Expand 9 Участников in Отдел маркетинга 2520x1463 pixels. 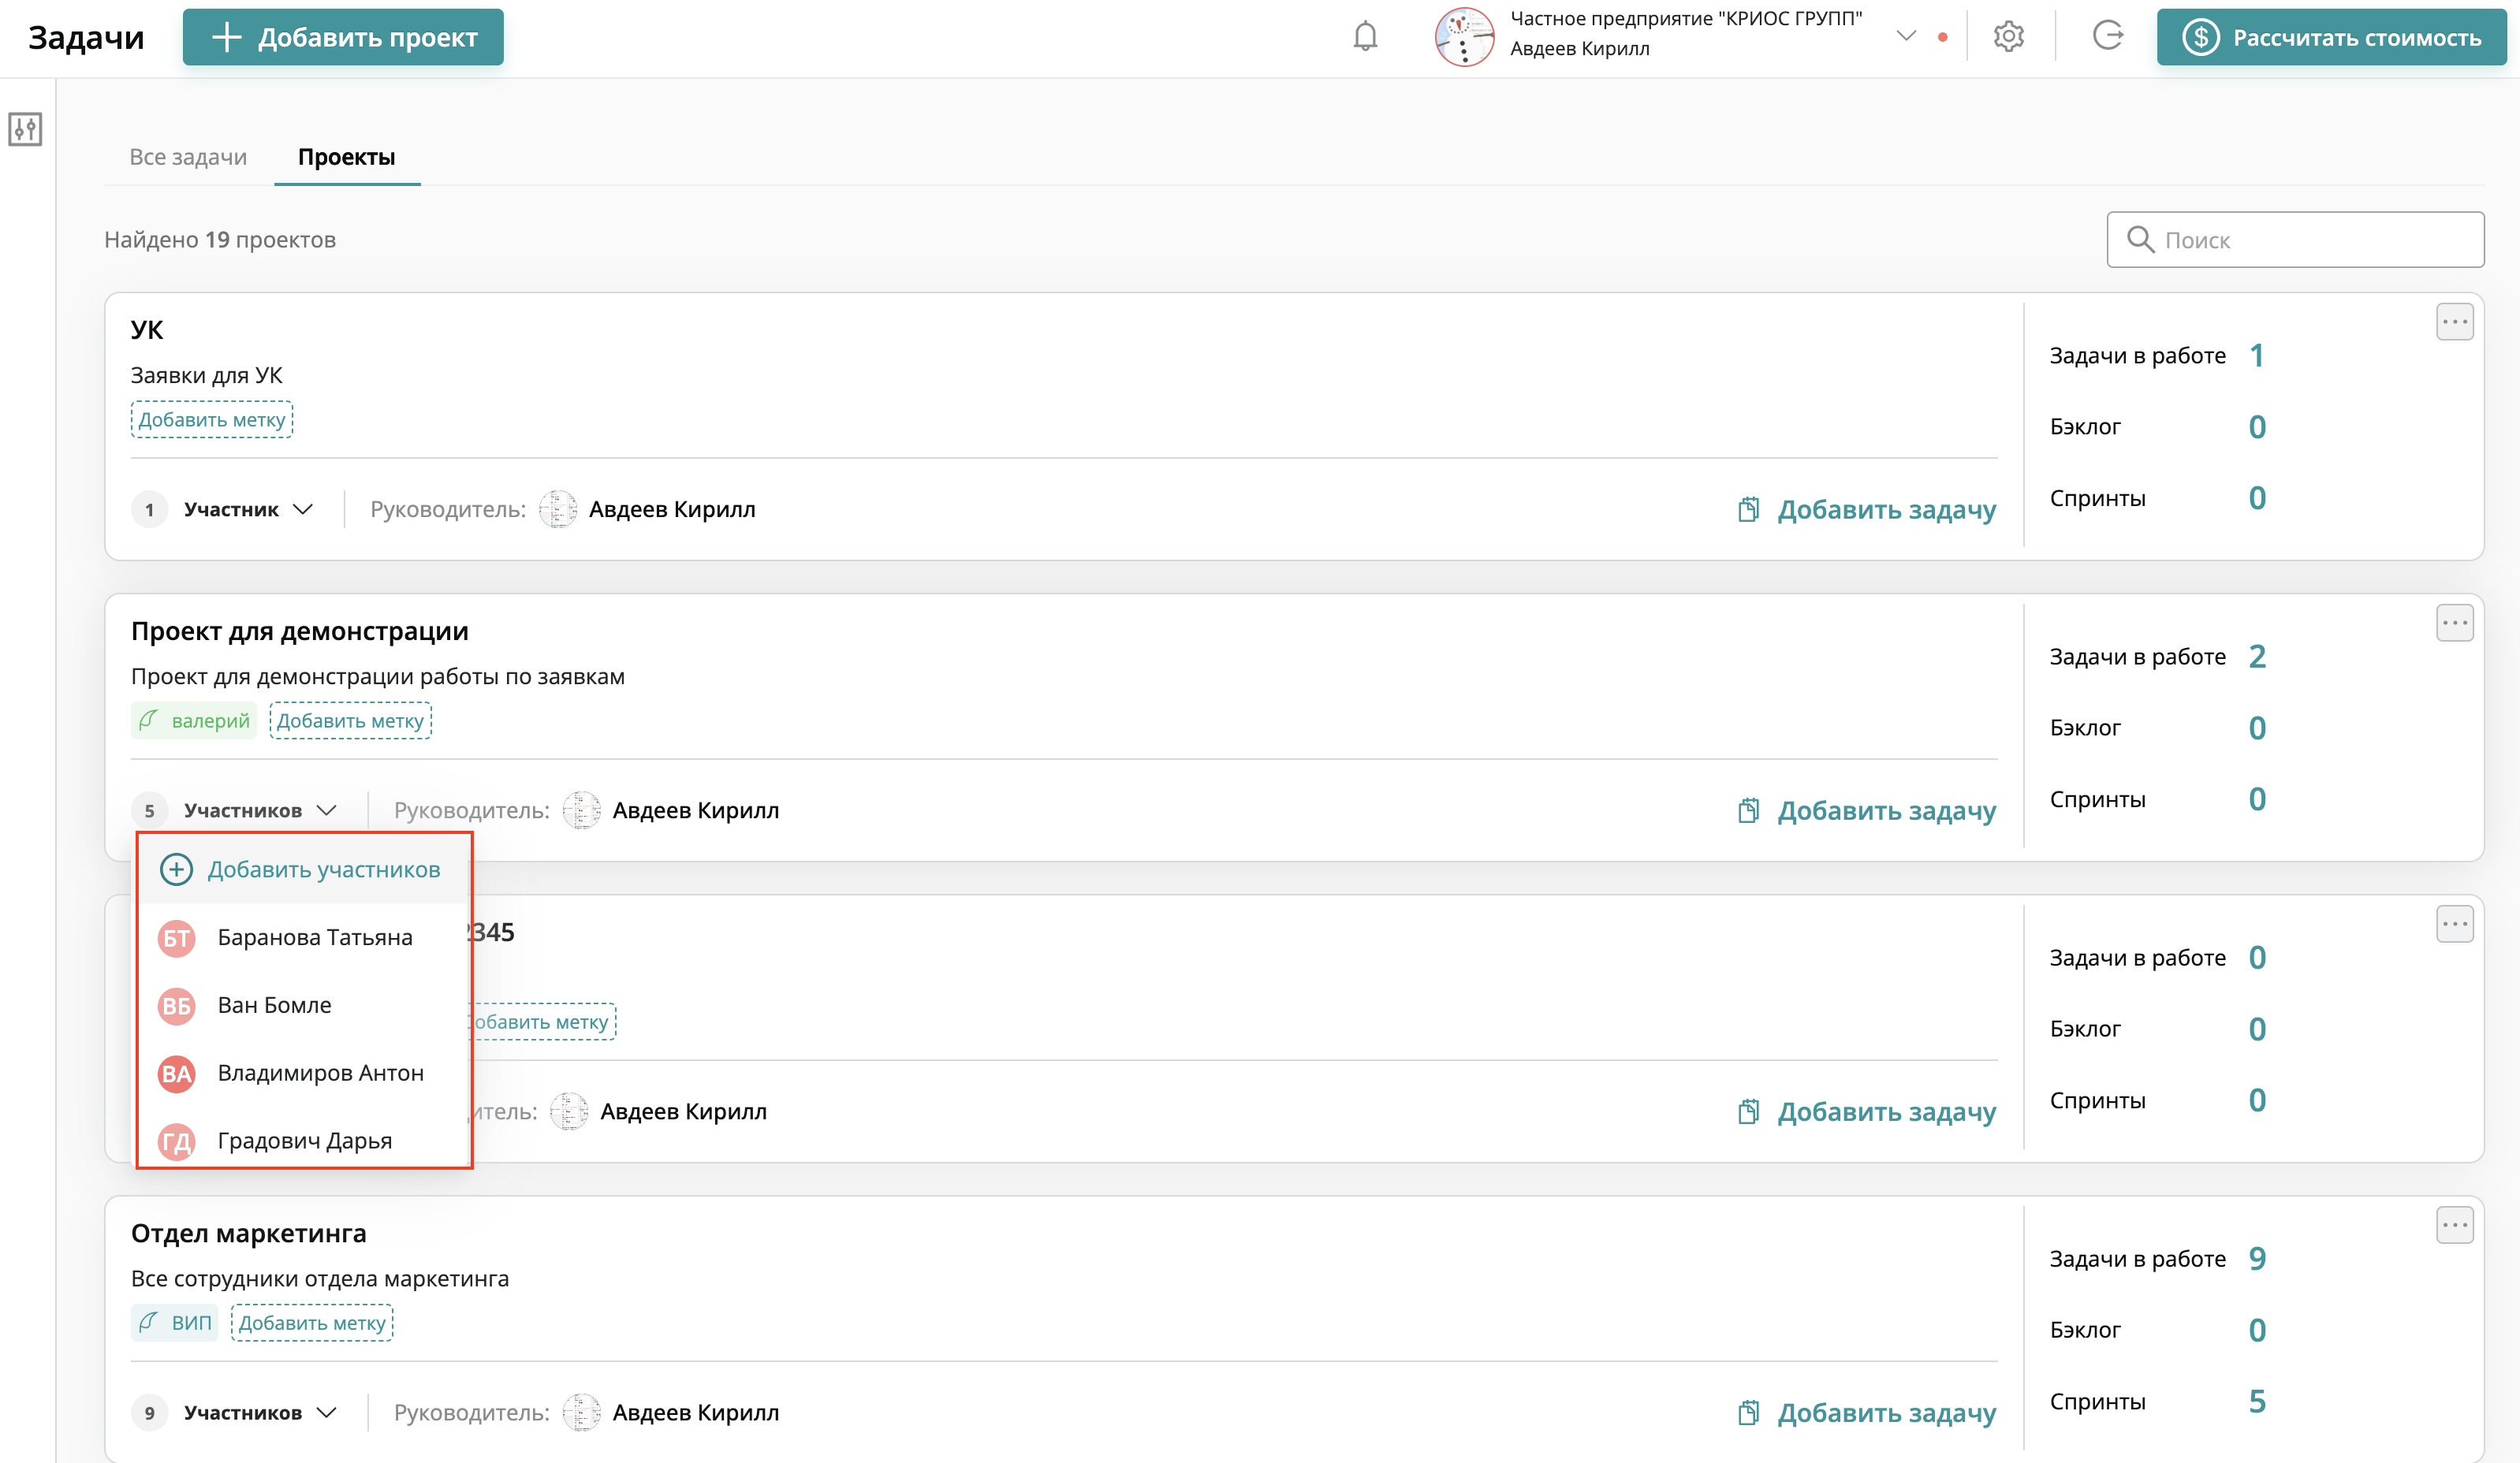click(326, 1412)
